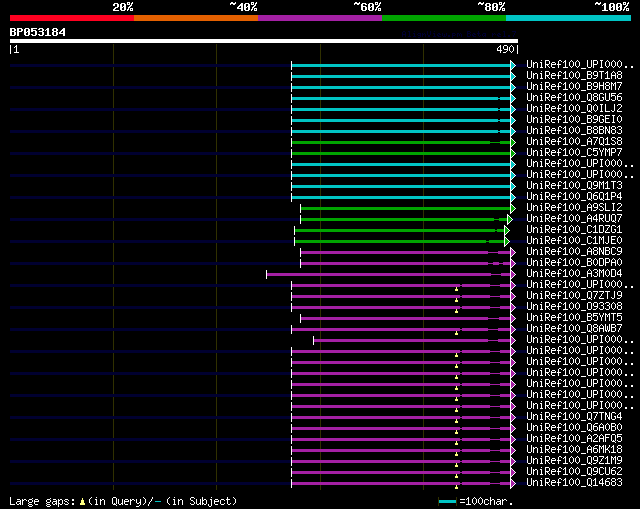Click the yellow in-Query gap legend triangle
The height and width of the screenshot is (509, 640).
[82, 501]
